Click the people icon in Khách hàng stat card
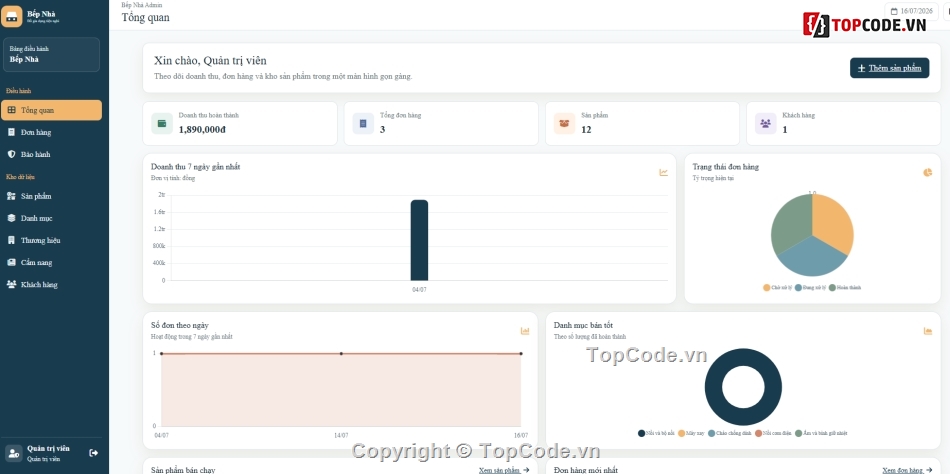 [x=765, y=124]
